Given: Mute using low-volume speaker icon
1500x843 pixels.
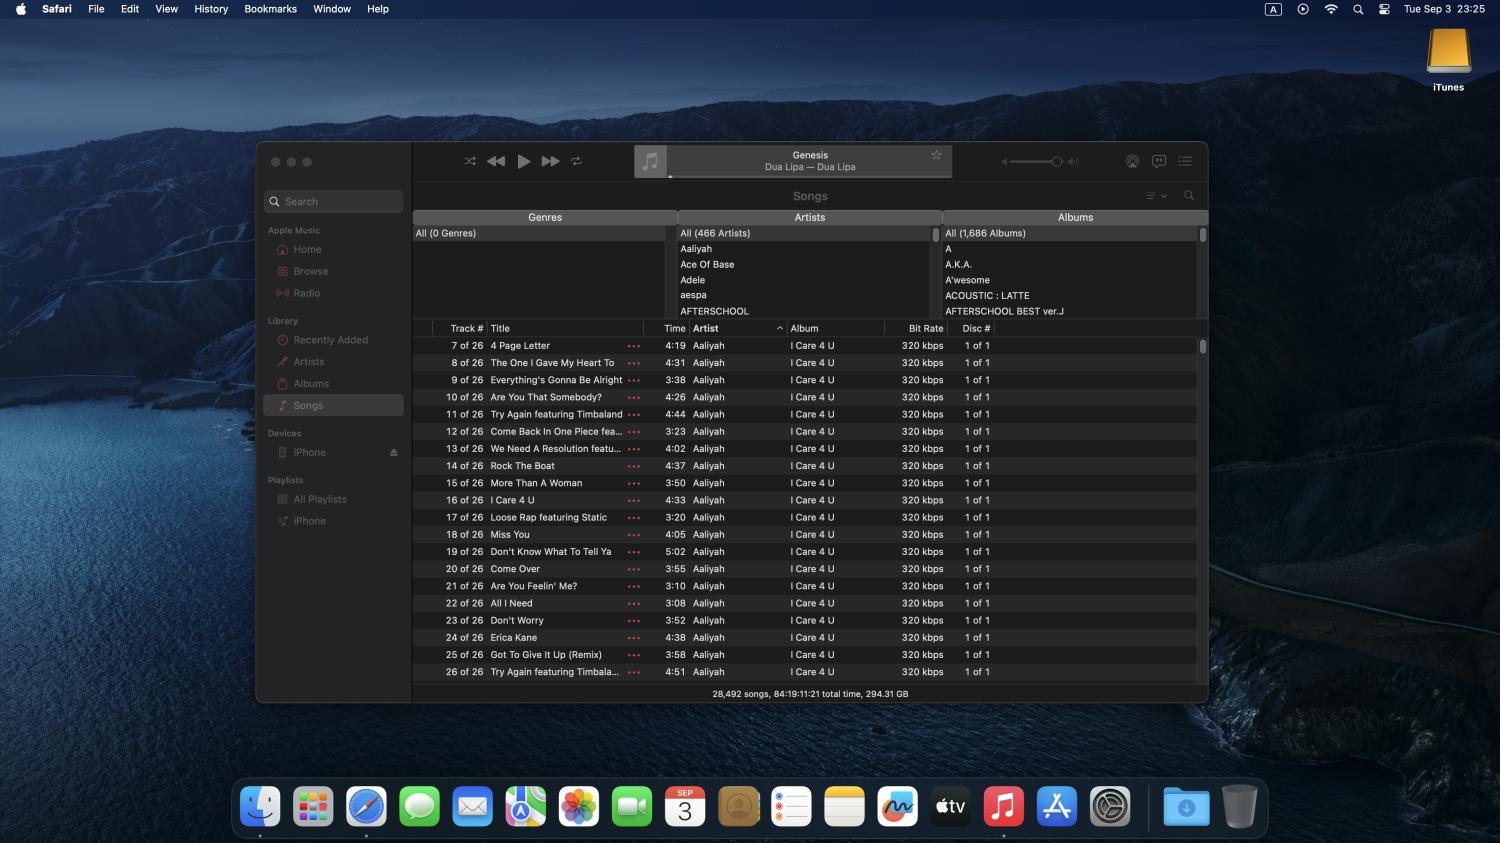Looking at the screenshot, I should 1004,161.
